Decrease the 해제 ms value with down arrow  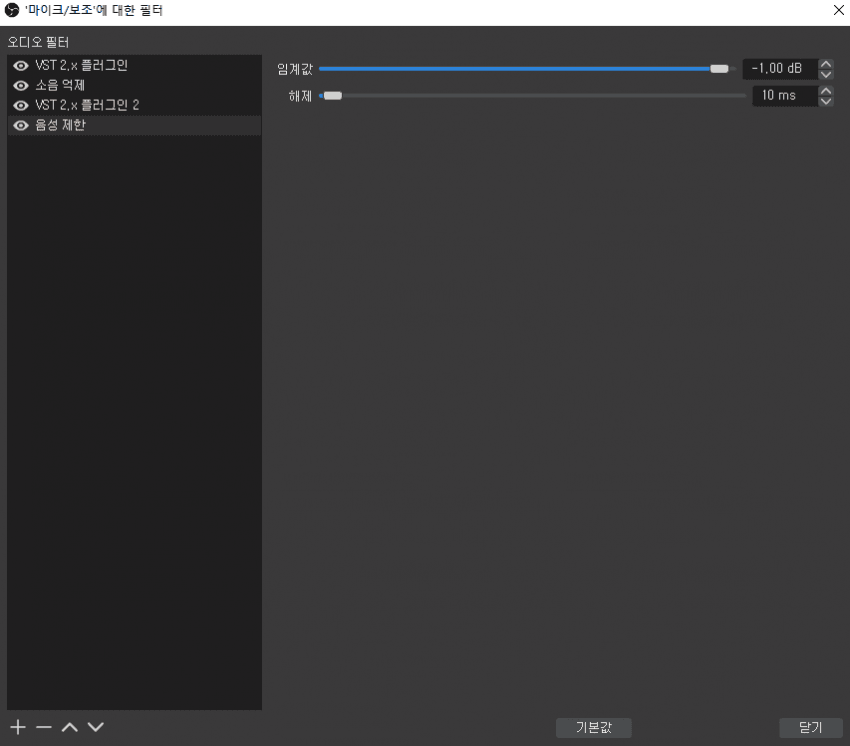click(x=826, y=101)
